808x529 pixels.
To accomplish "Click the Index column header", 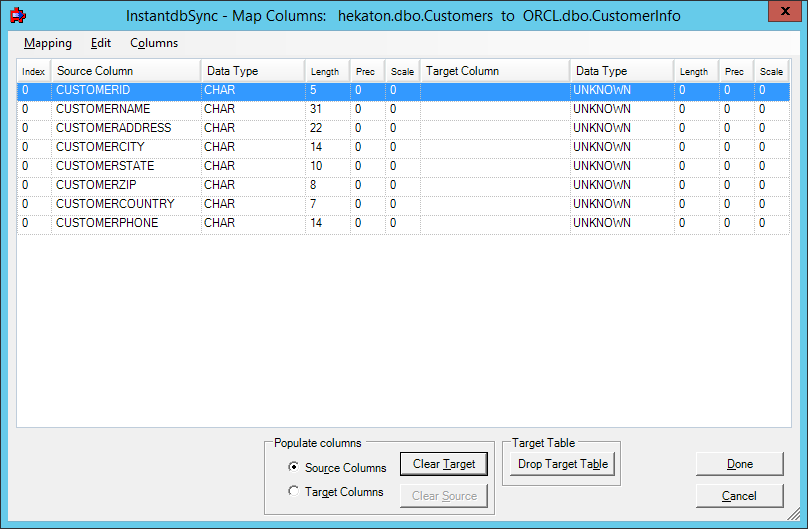I will [34, 71].
